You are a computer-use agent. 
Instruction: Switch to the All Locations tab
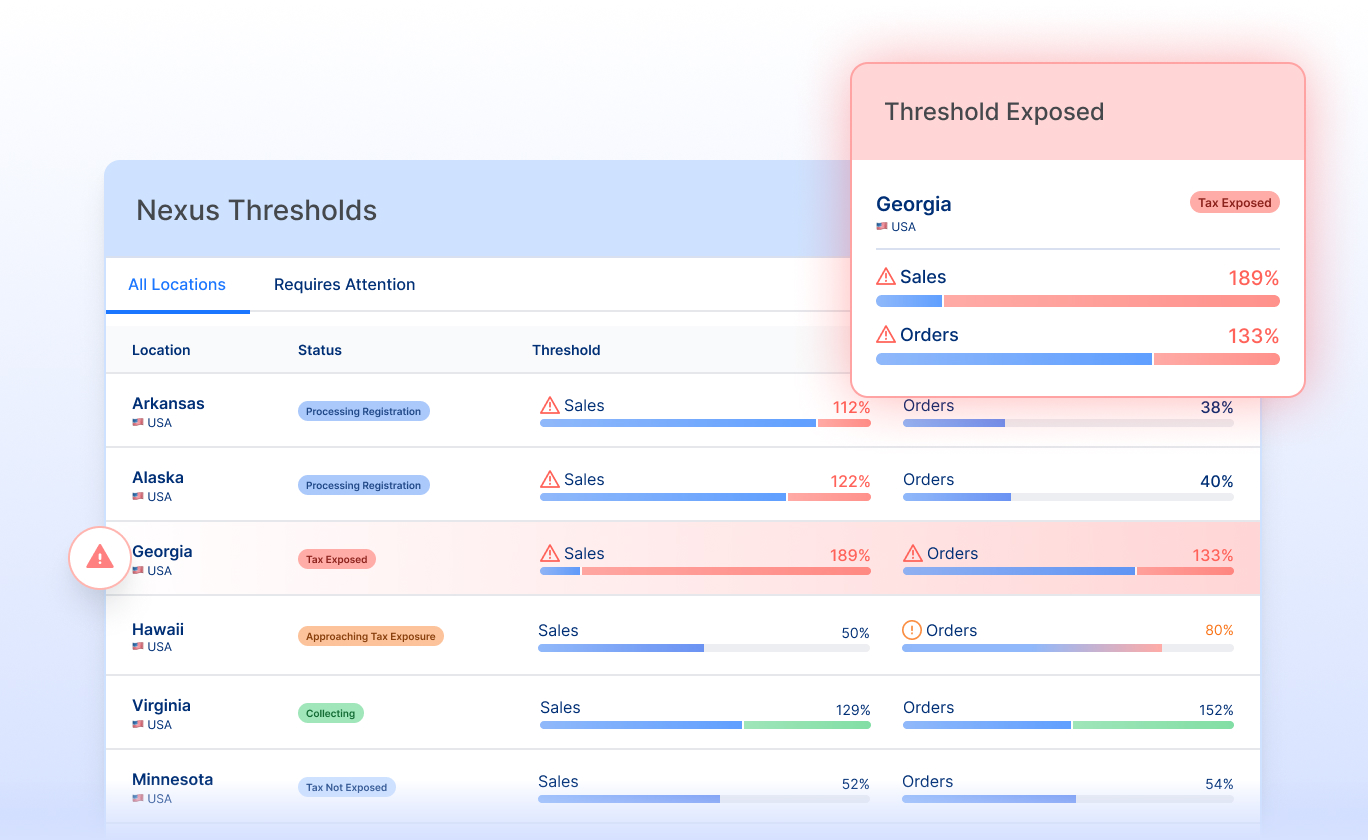point(177,285)
